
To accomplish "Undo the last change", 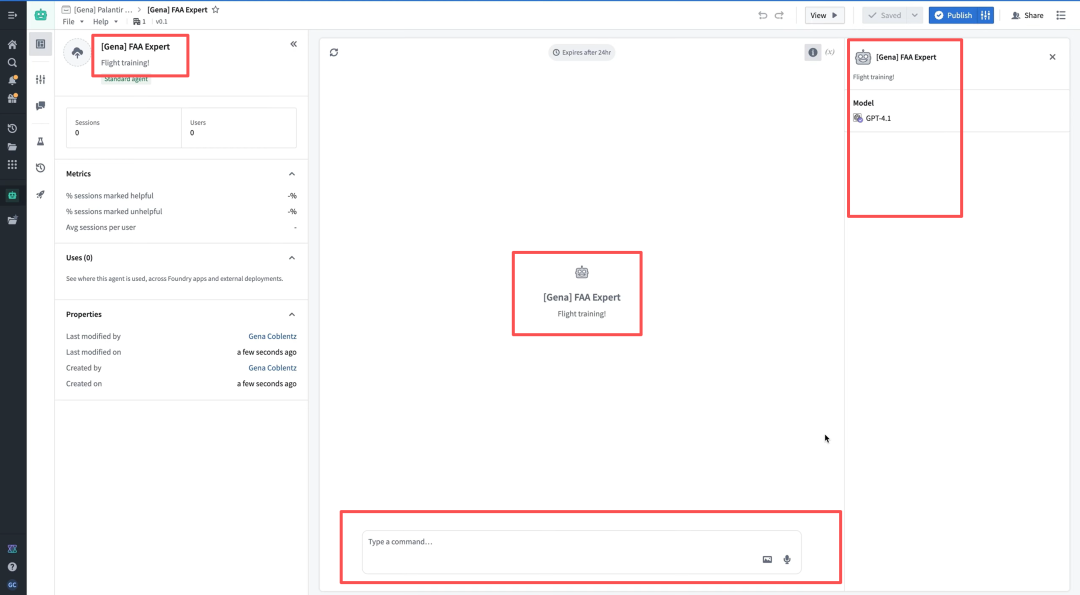I will (762, 15).
